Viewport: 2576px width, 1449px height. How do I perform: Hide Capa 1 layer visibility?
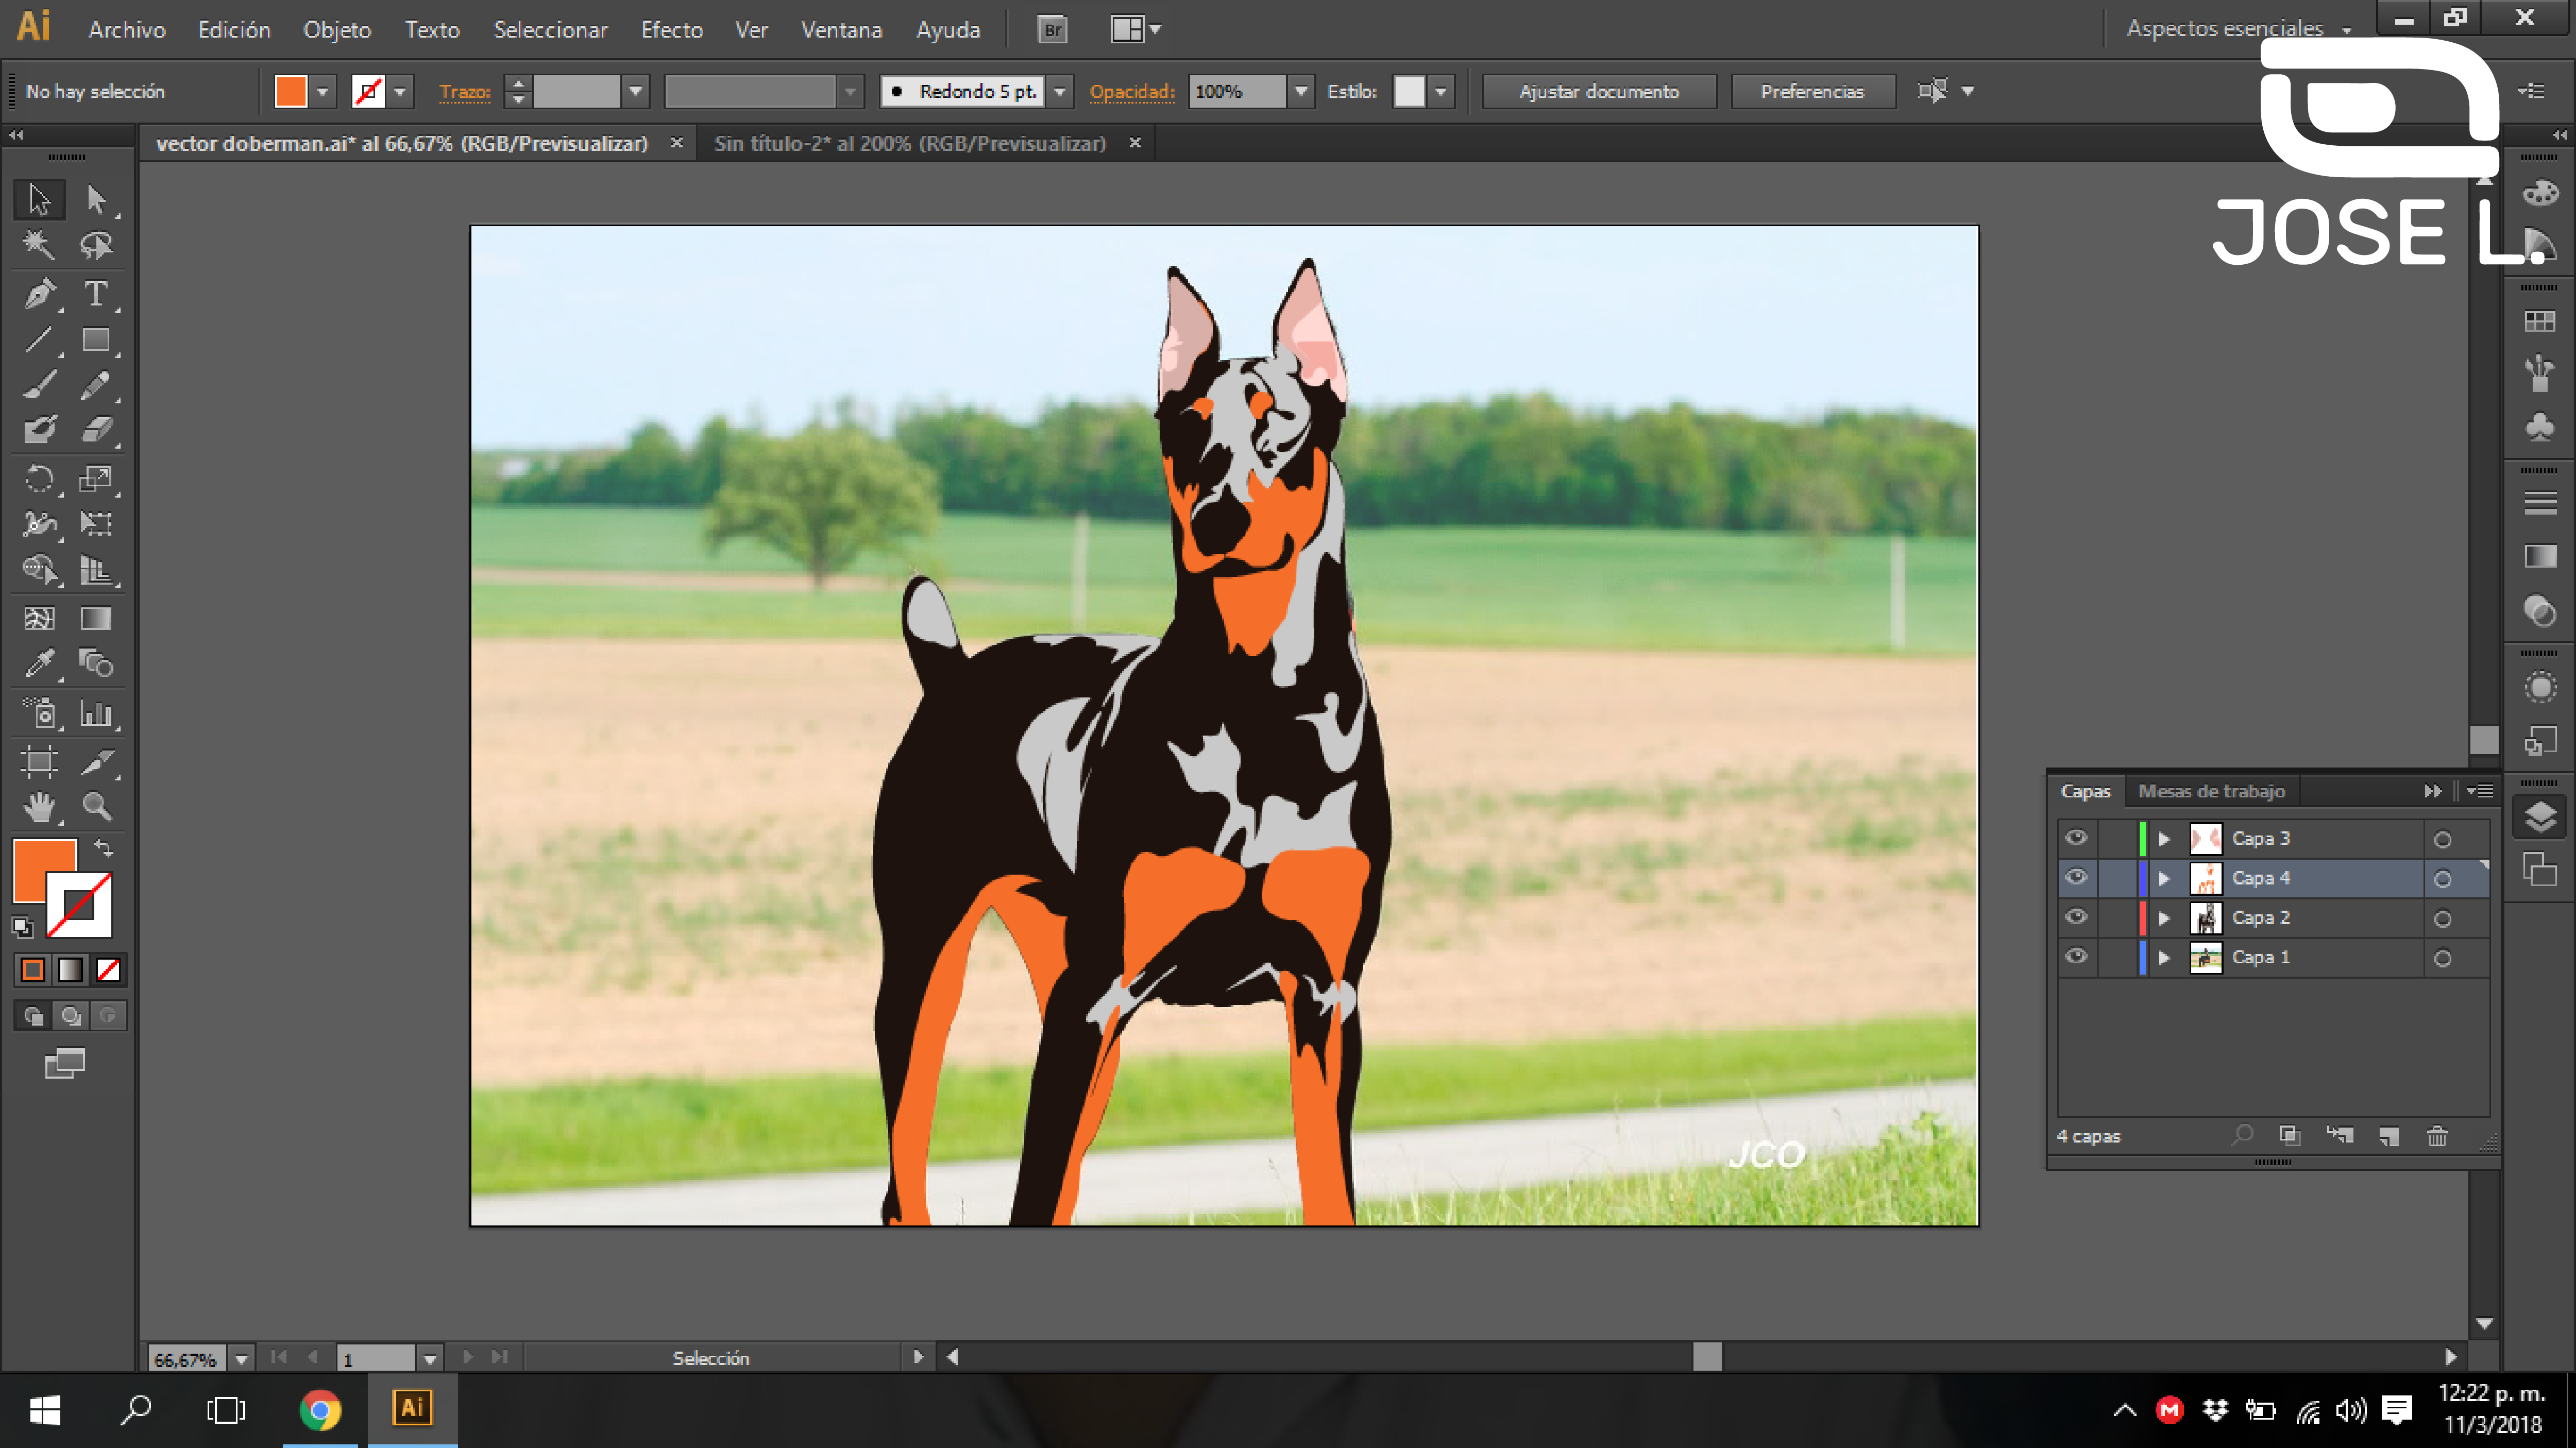[2076, 957]
